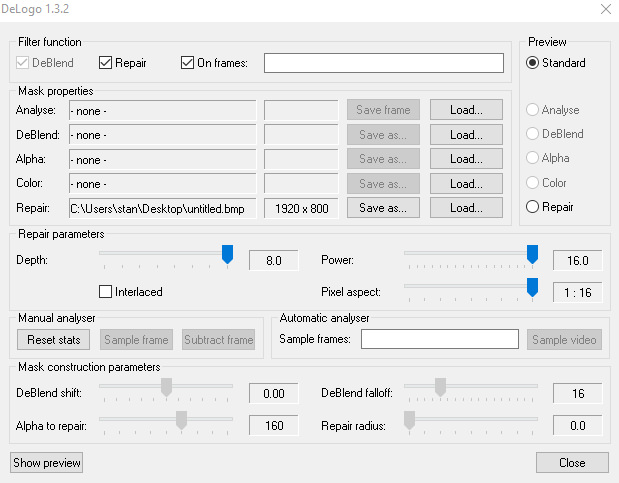Enable the Interlaced checkbox
619x483 pixels.
pyautogui.click(x=105, y=292)
